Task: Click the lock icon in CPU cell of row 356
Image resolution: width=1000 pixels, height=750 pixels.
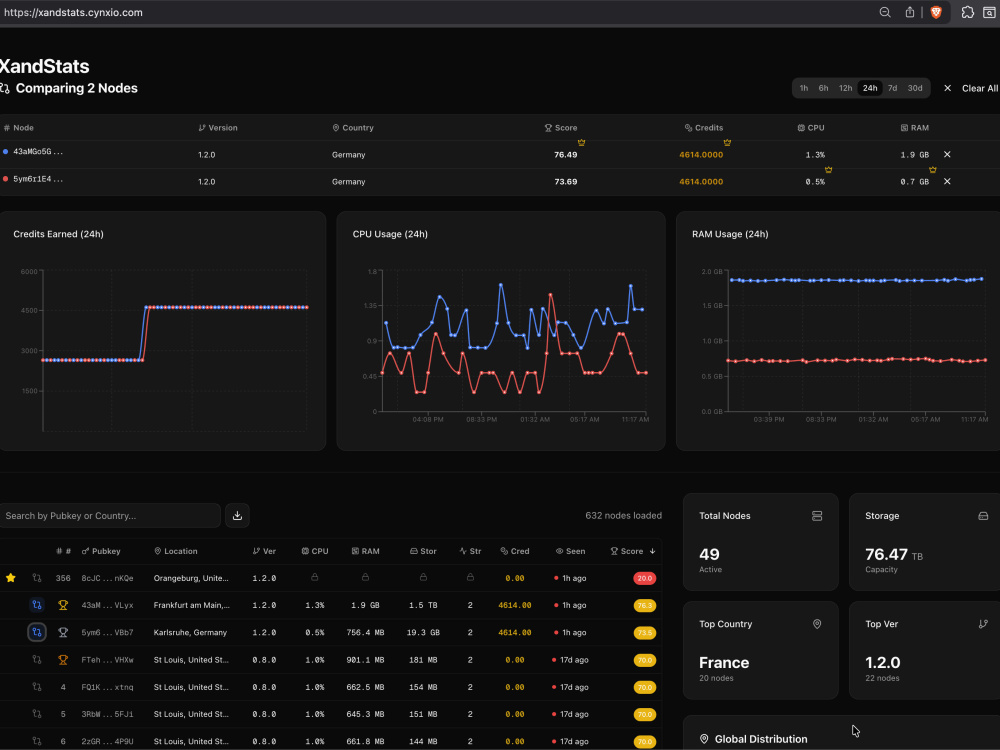Action: (x=314, y=577)
